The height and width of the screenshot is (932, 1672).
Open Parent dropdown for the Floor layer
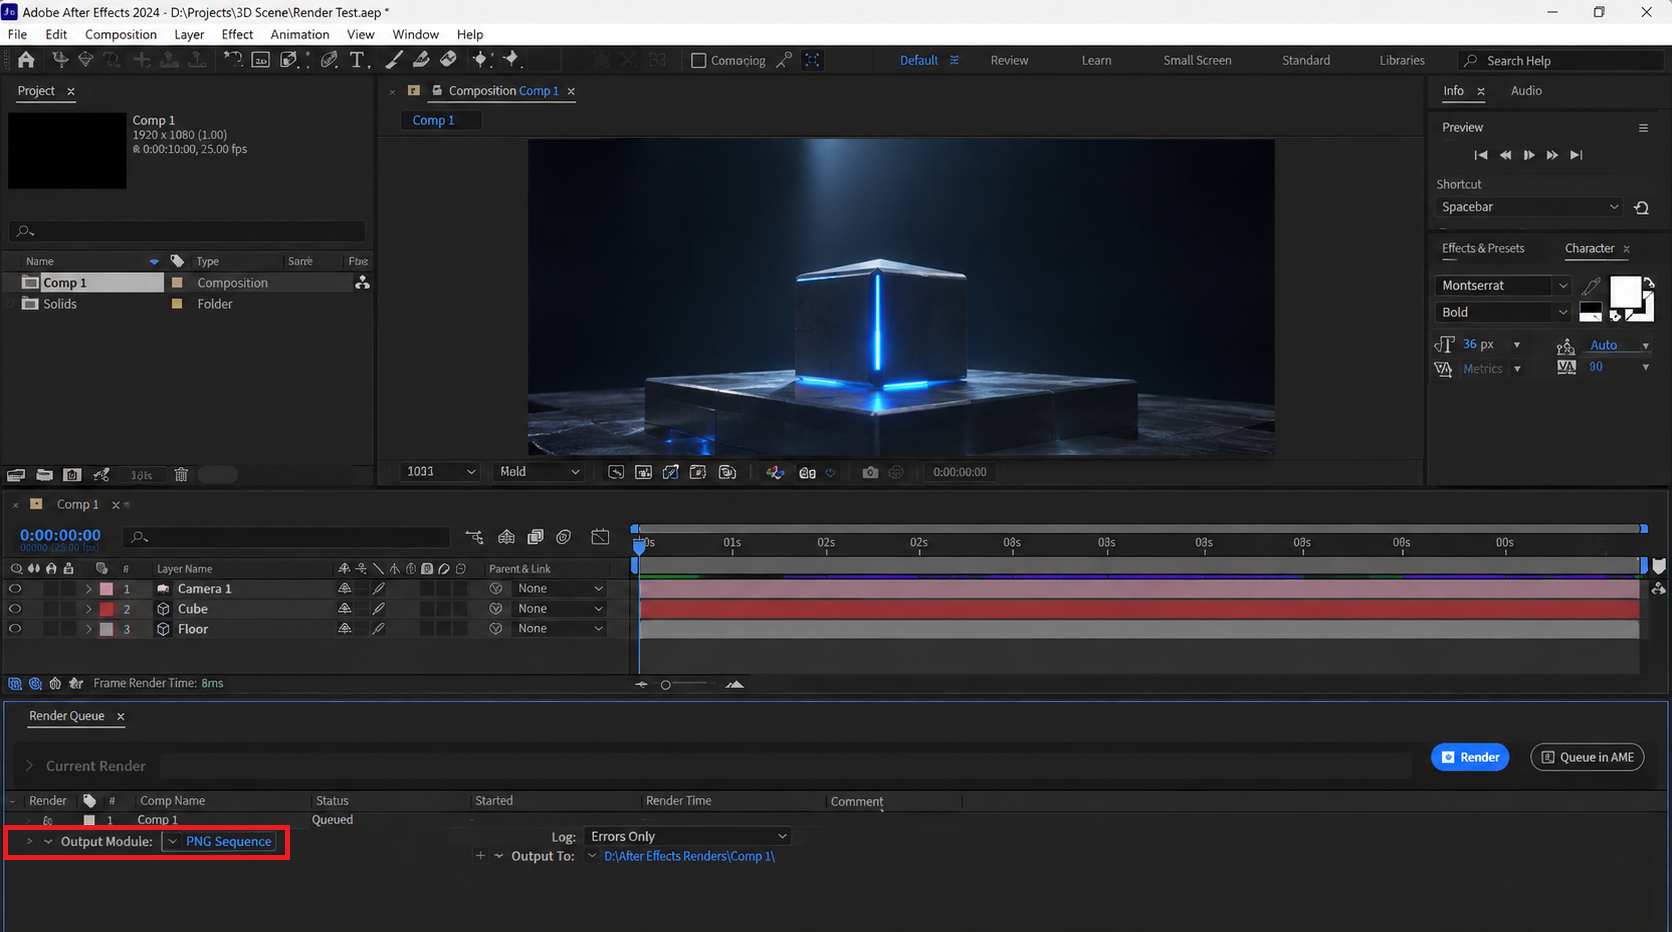pyautogui.click(x=559, y=629)
